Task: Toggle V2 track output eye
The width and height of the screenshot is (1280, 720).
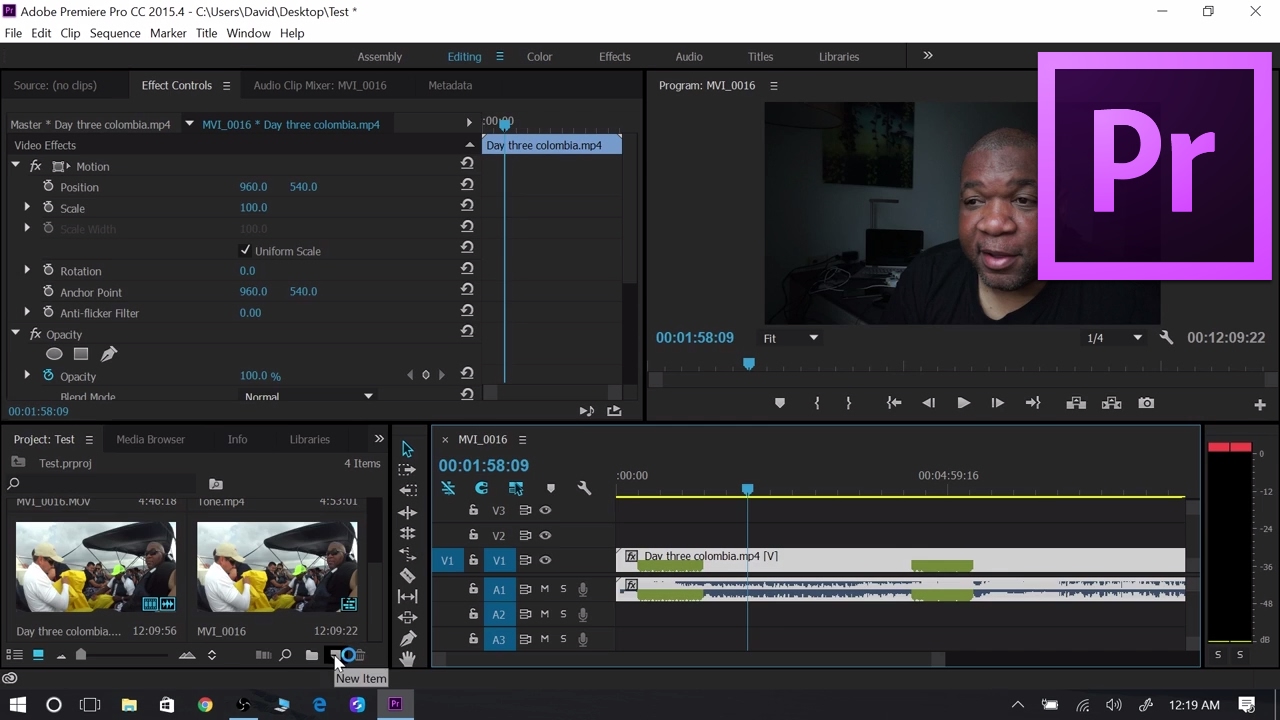Action: [545, 535]
